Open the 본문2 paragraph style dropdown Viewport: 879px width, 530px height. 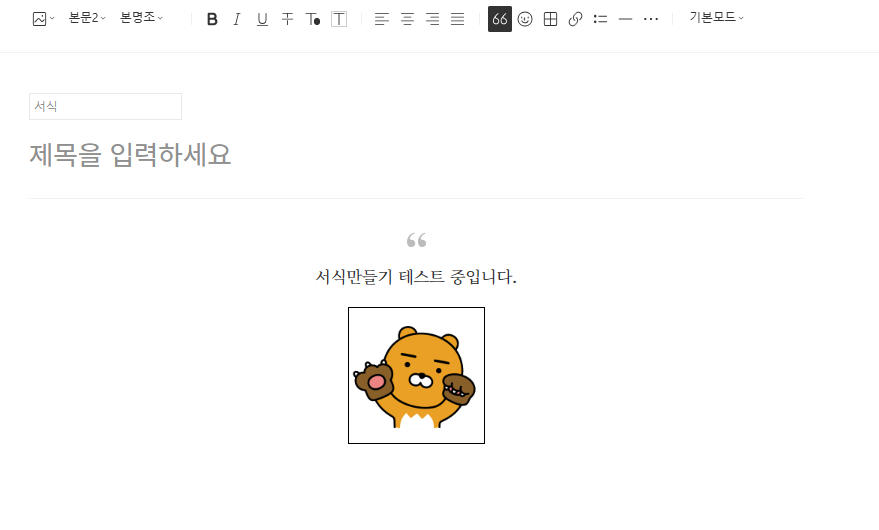[87, 18]
